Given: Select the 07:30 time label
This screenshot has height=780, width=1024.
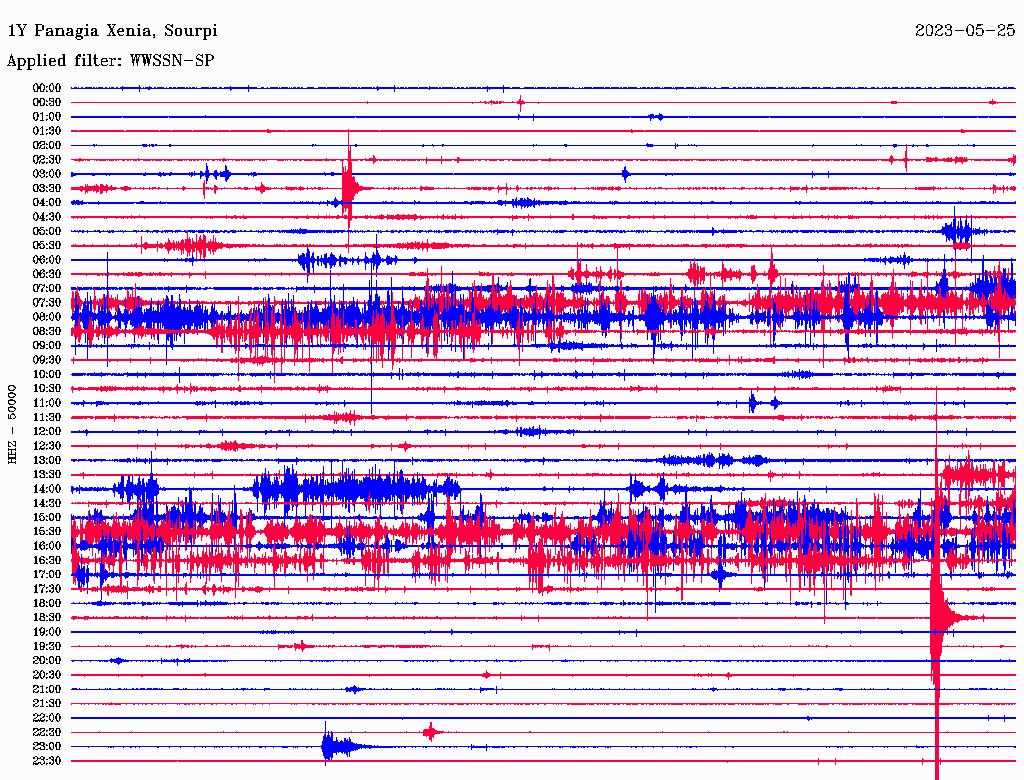Looking at the screenshot, I should click(x=47, y=303).
